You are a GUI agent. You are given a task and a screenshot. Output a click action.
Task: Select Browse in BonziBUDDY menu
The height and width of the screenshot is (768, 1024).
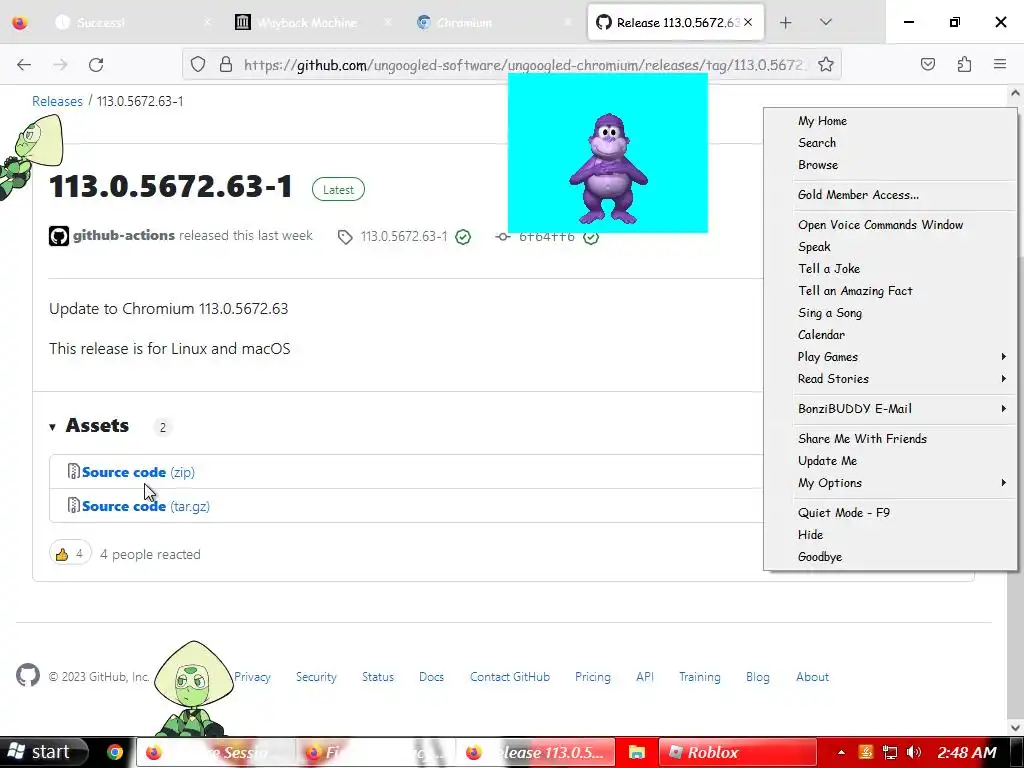pyautogui.click(x=890, y=165)
